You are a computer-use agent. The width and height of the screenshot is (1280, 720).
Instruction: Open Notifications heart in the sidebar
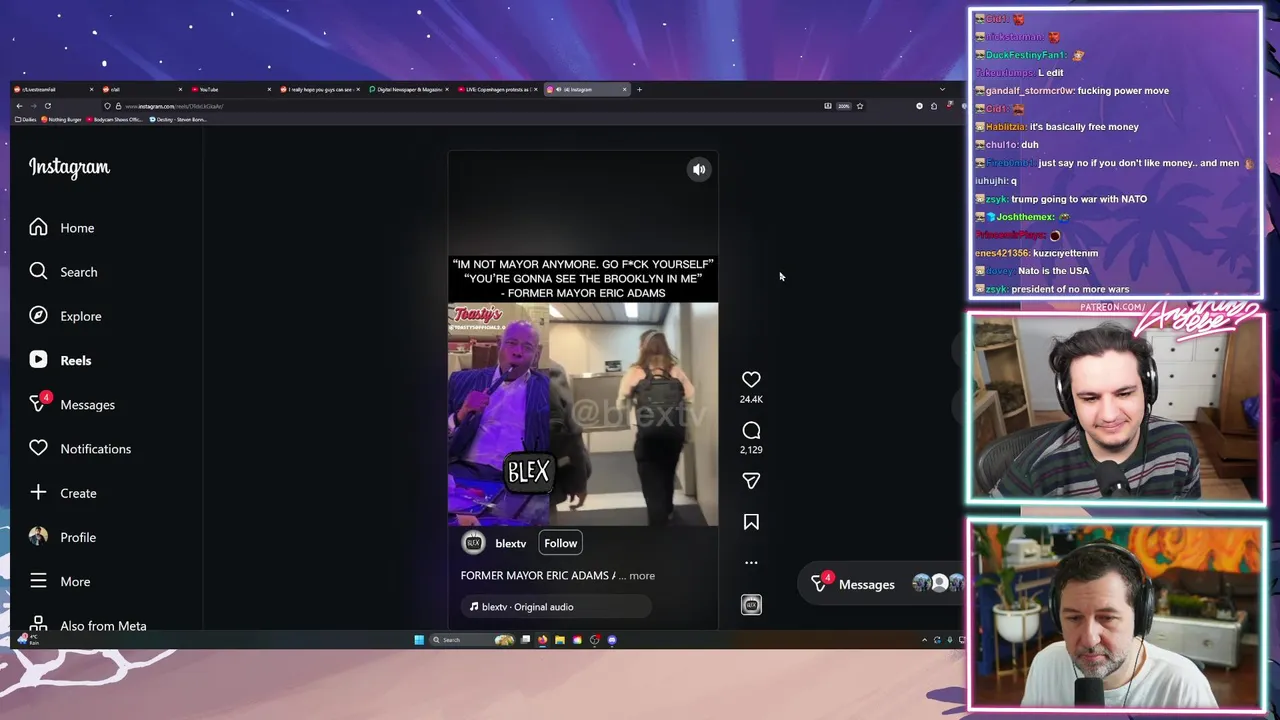tap(80, 449)
